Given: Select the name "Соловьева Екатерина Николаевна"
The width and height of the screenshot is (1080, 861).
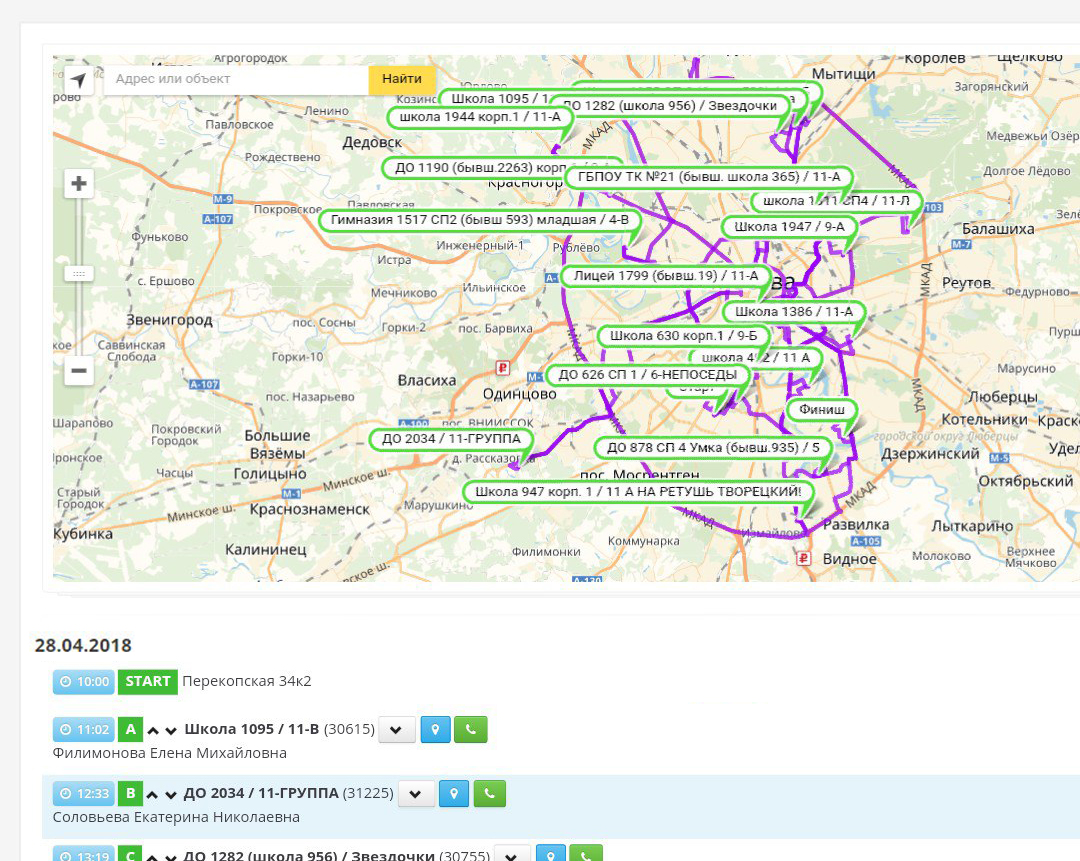Looking at the screenshot, I should (x=176, y=818).
